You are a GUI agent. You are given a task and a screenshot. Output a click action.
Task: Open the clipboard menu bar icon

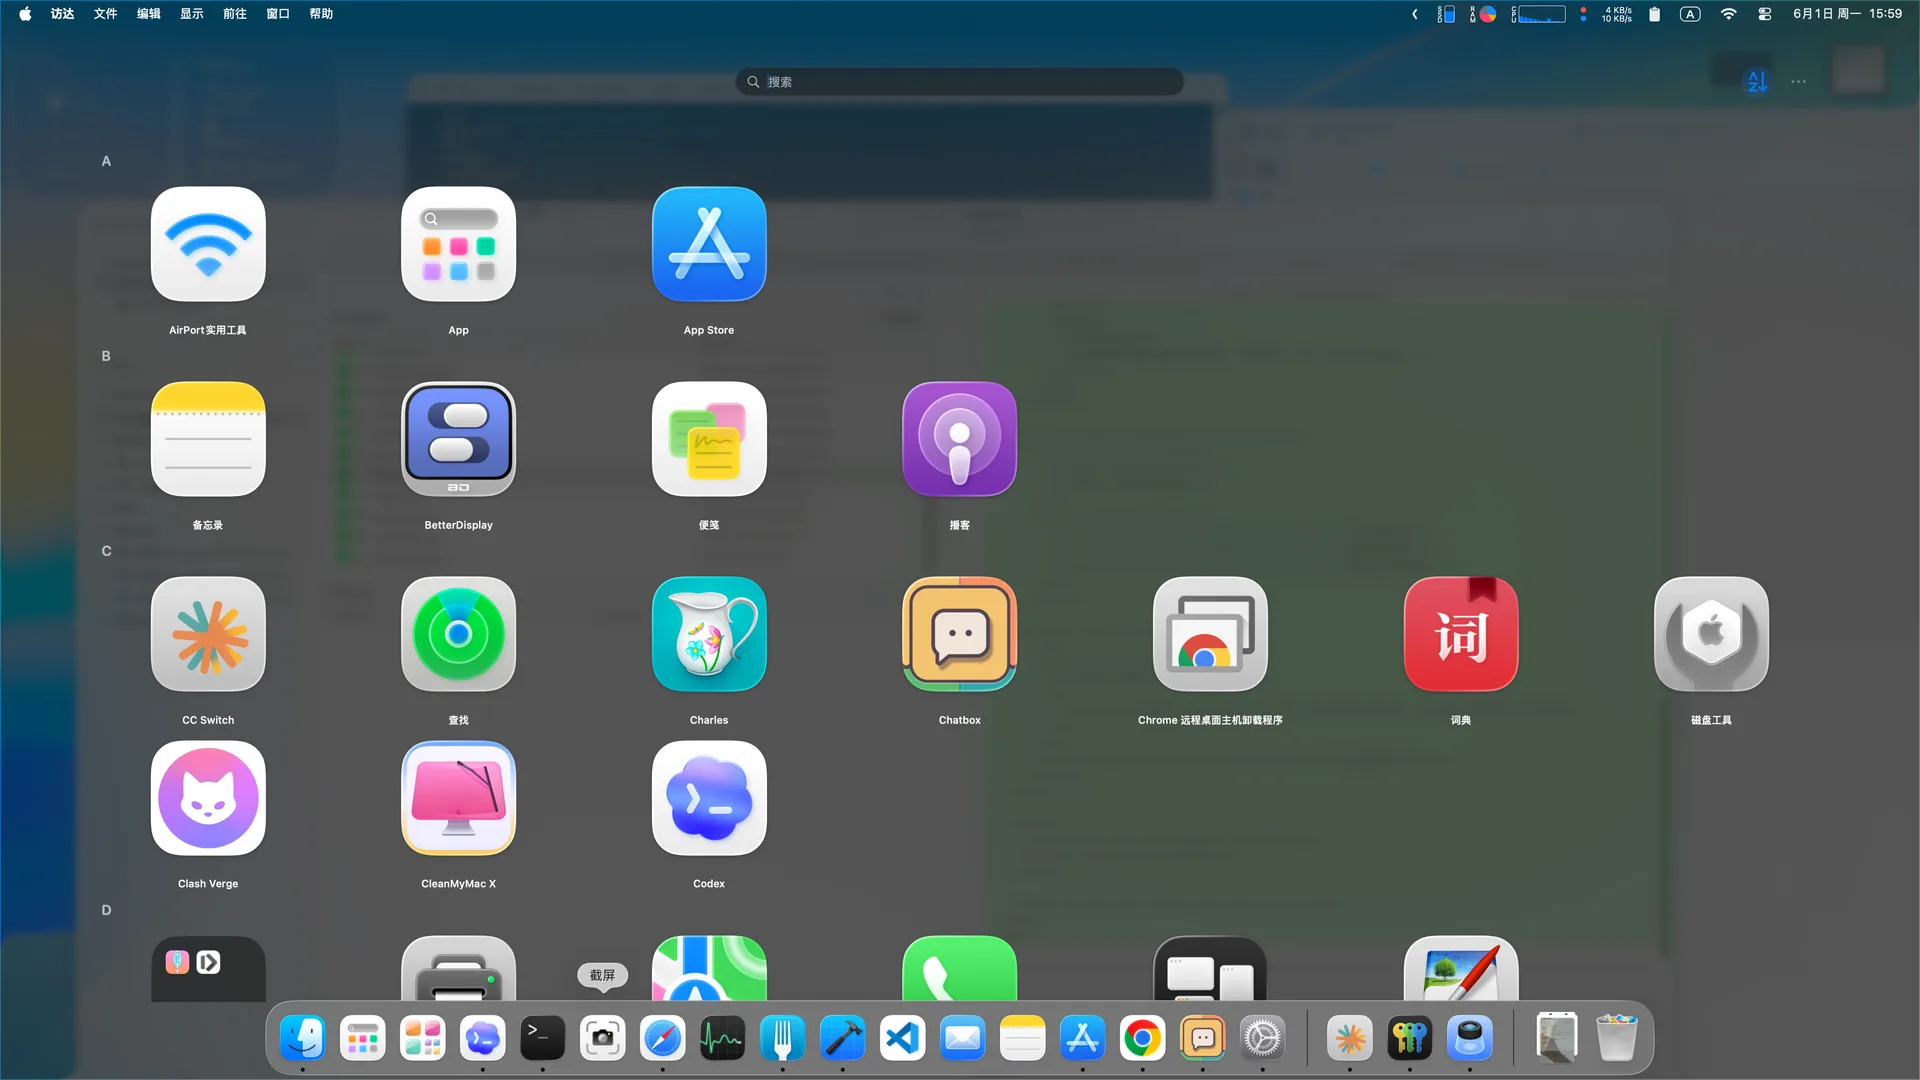tap(1654, 13)
